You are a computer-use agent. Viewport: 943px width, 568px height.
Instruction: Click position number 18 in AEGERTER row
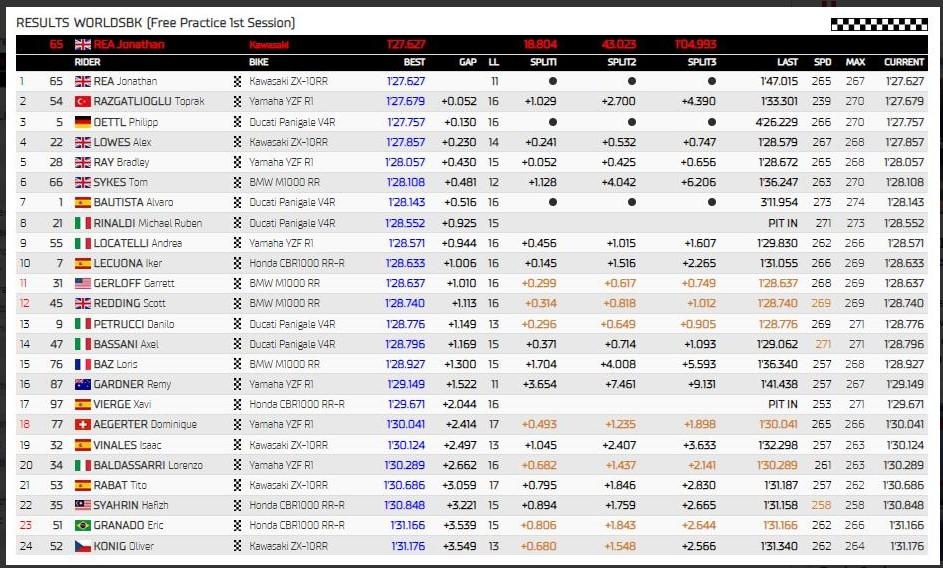point(24,425)
